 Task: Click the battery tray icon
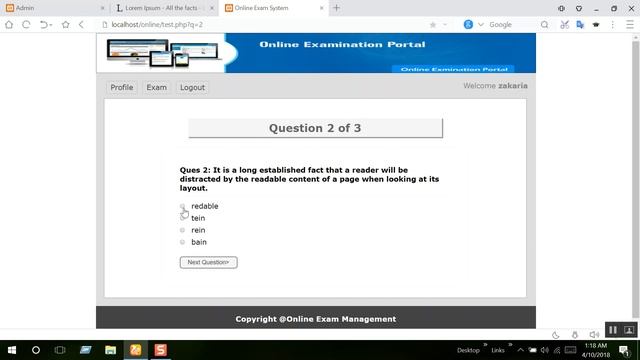[x=533, y=350]
